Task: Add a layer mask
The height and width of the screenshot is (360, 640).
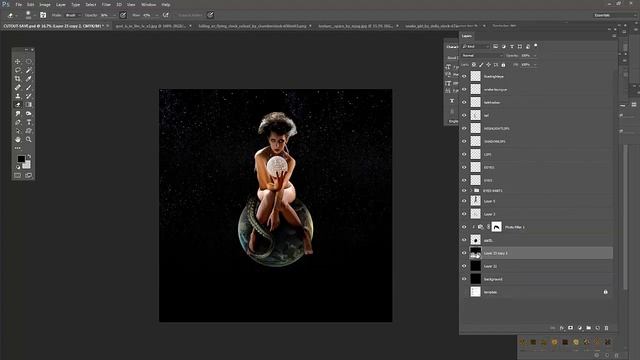Action: pyautogui.click(x=571, y=328)
